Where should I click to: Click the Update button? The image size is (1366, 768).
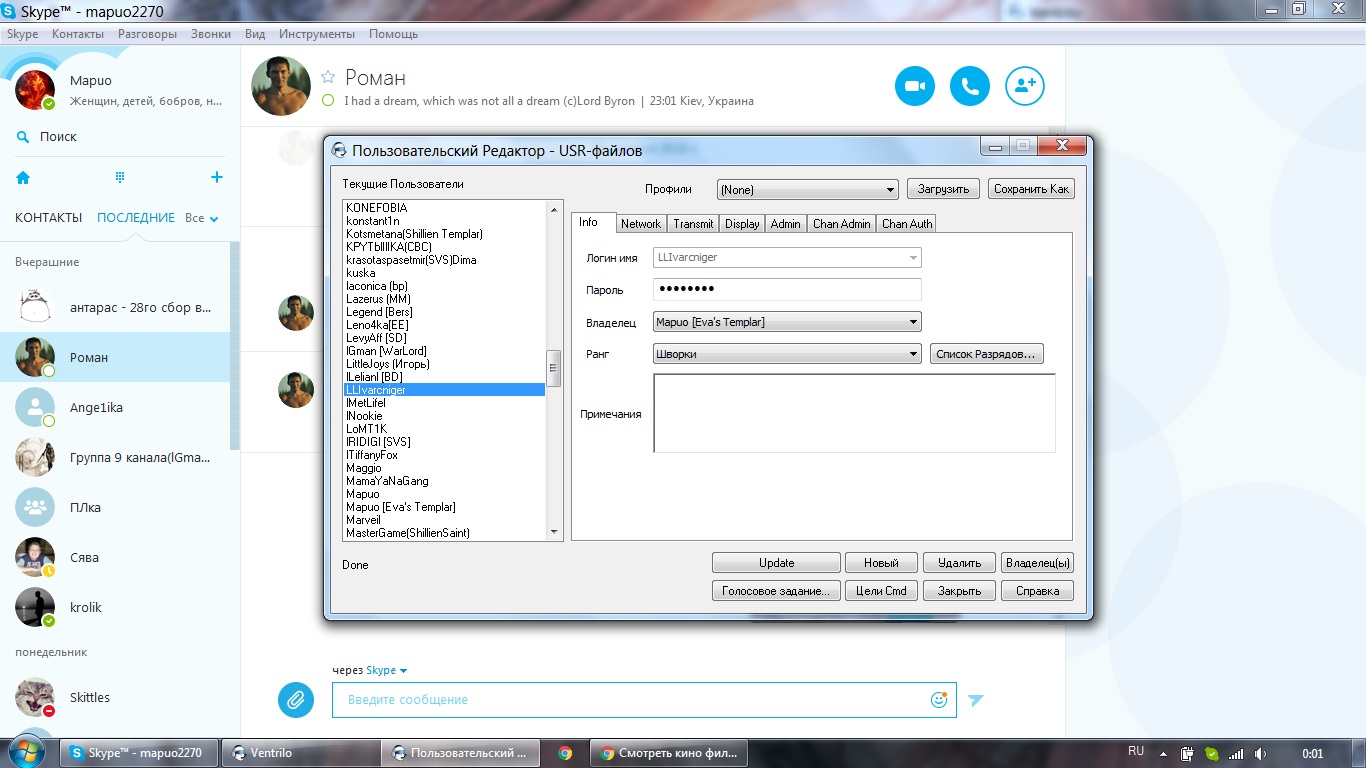776,563
